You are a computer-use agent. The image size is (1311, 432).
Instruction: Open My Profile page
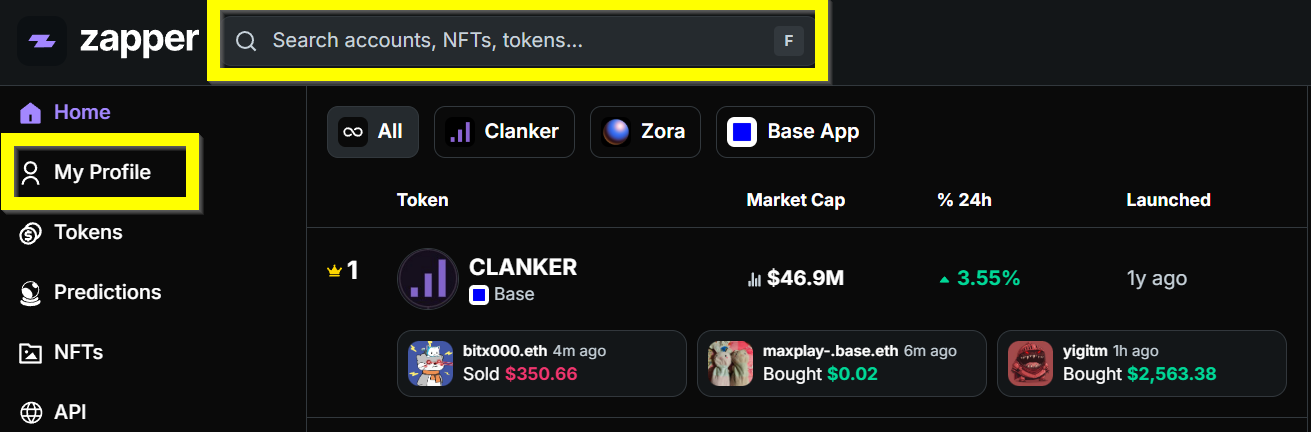[x=101, y=172]
